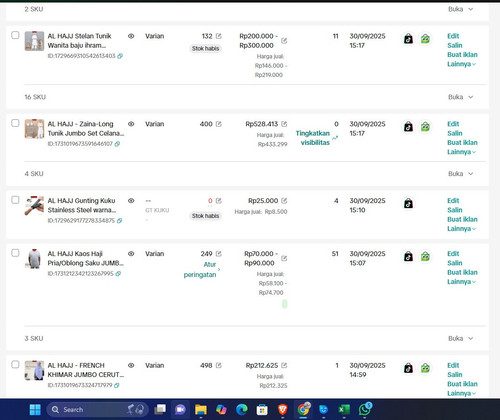This screenshot has width=500, height=420.
Task: Tick checkbox for AL HAJJ Kaos Haji
Action: coord(15,253)
